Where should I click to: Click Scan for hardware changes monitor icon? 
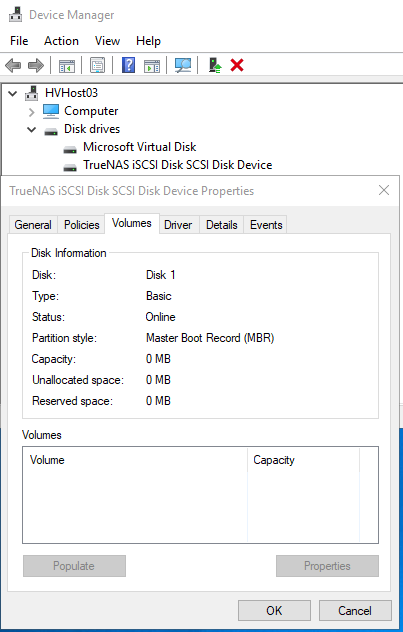pos(183,65)
